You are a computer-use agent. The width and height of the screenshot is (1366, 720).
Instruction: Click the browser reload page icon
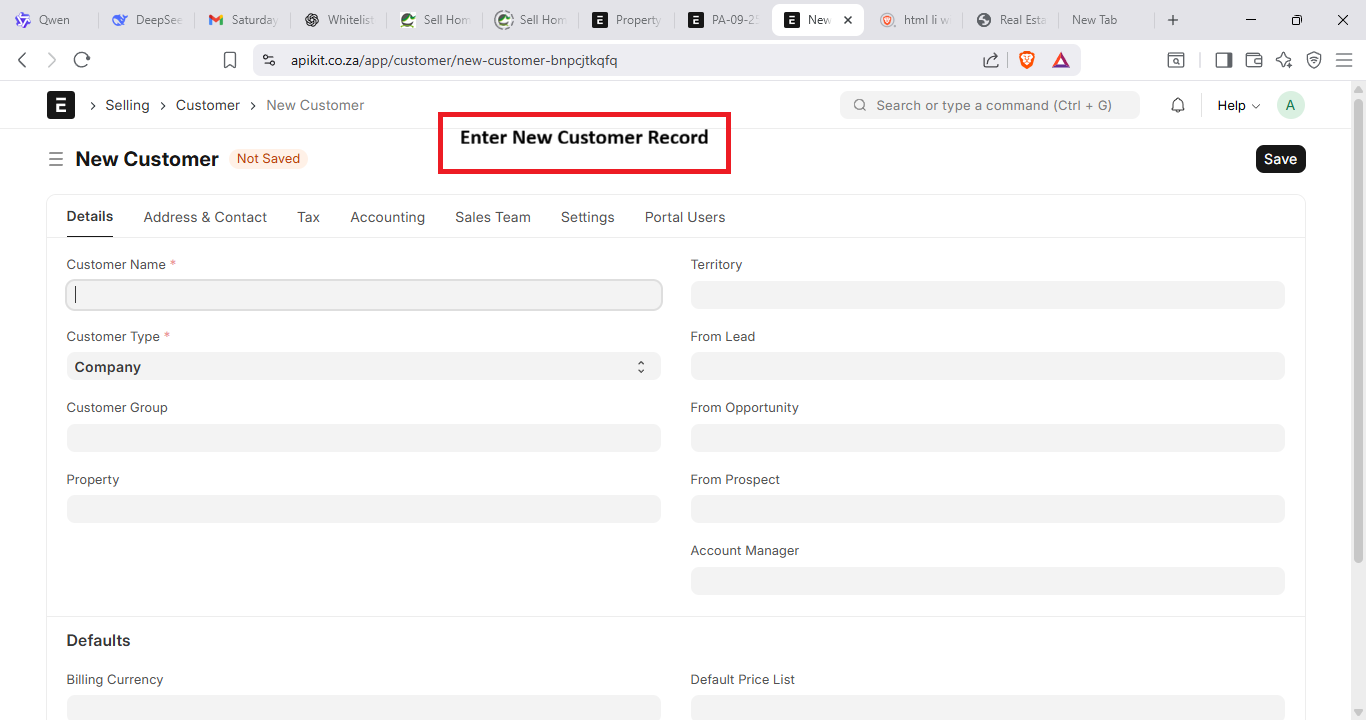coord(82,60)
